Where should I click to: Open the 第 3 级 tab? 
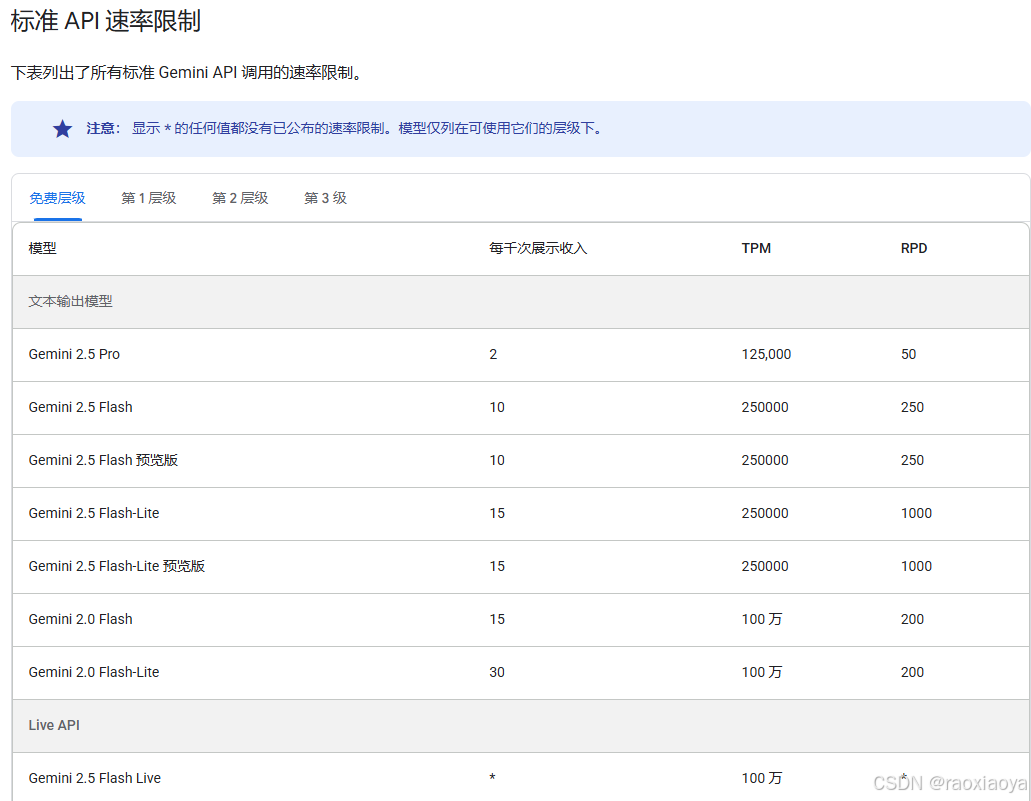click(325, 198)
